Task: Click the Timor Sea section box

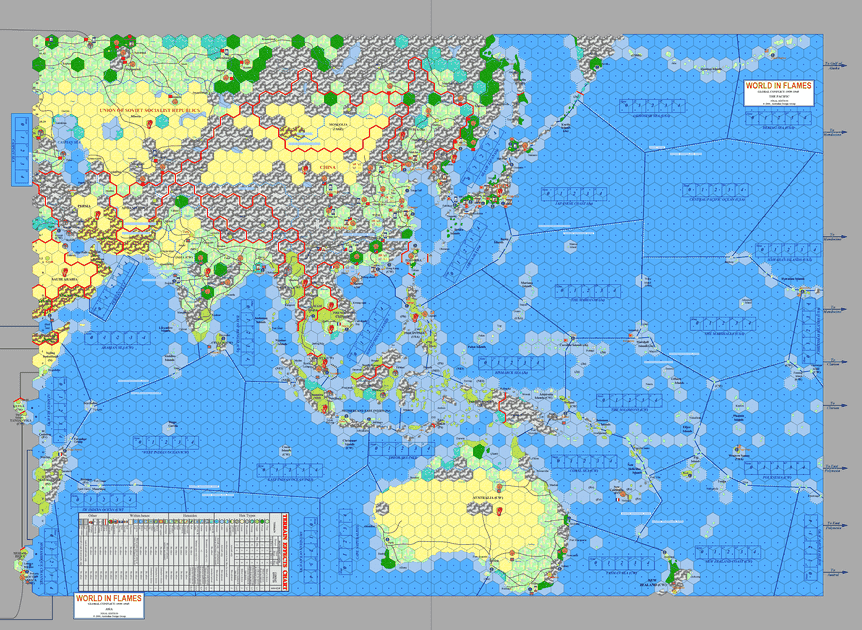Action: point(400,449)
